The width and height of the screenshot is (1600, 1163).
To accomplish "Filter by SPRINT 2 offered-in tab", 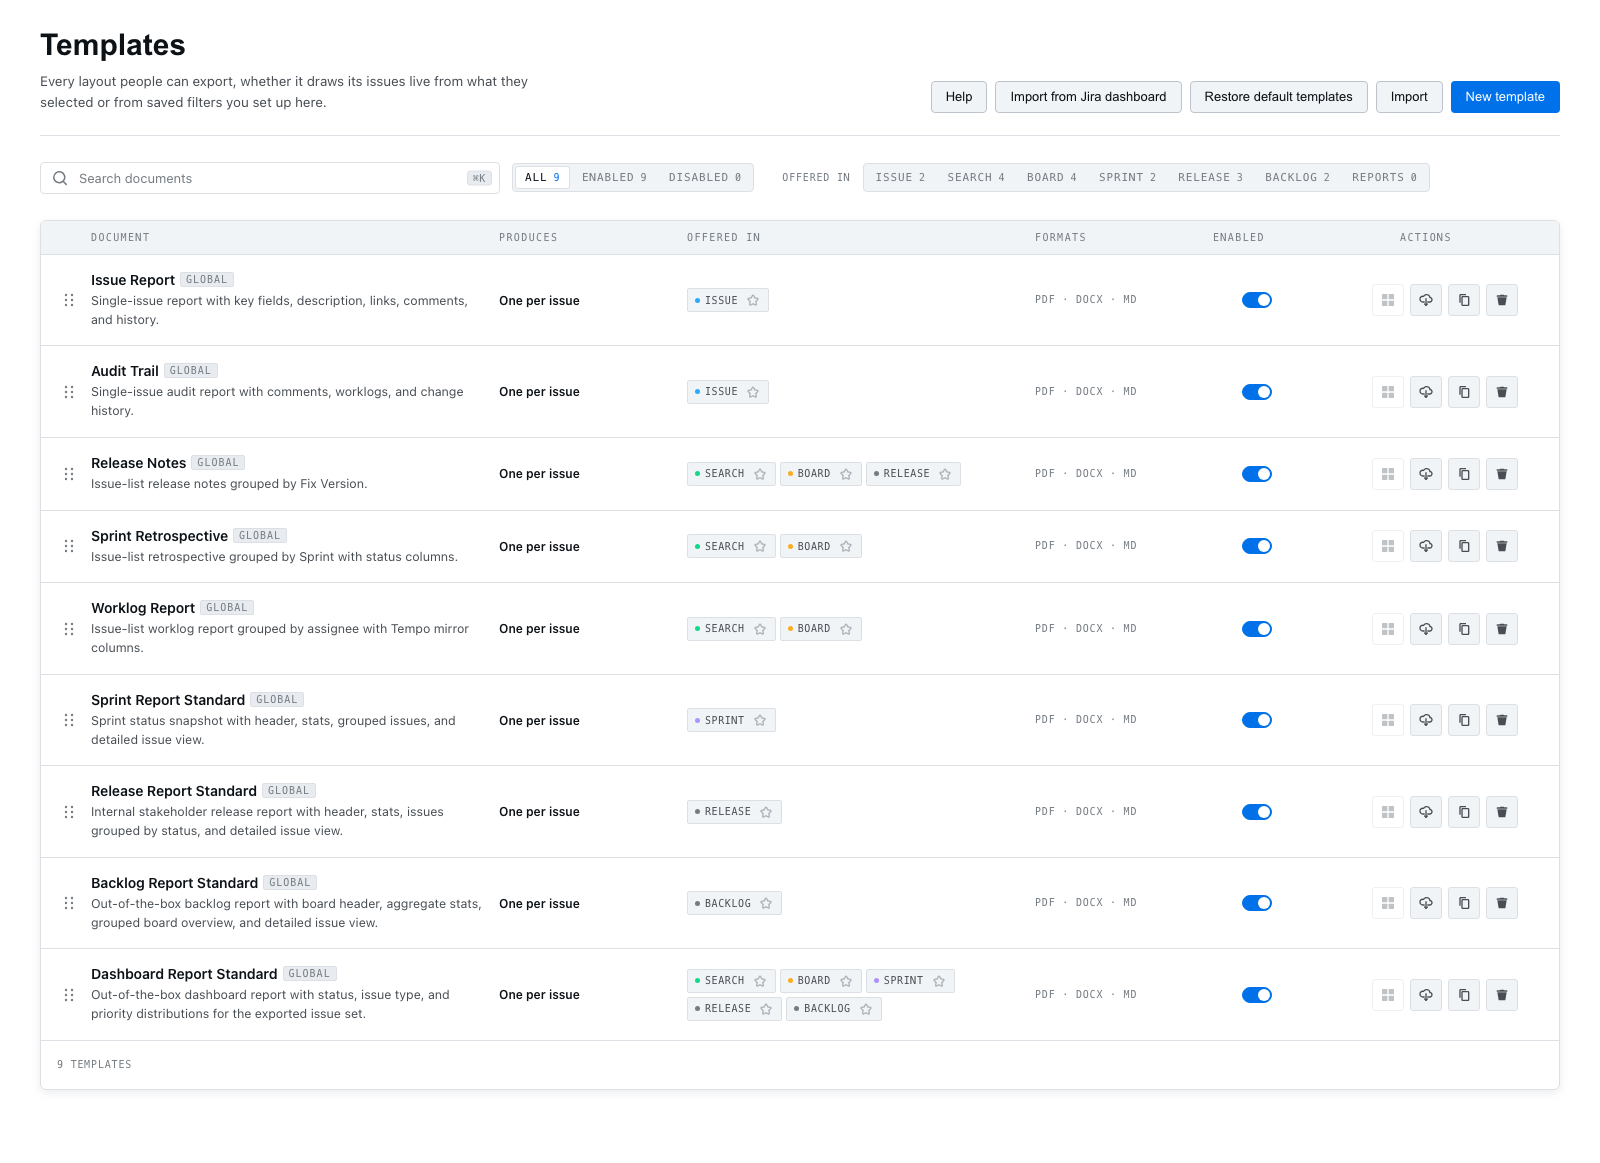I will (x=1127, y=177).
